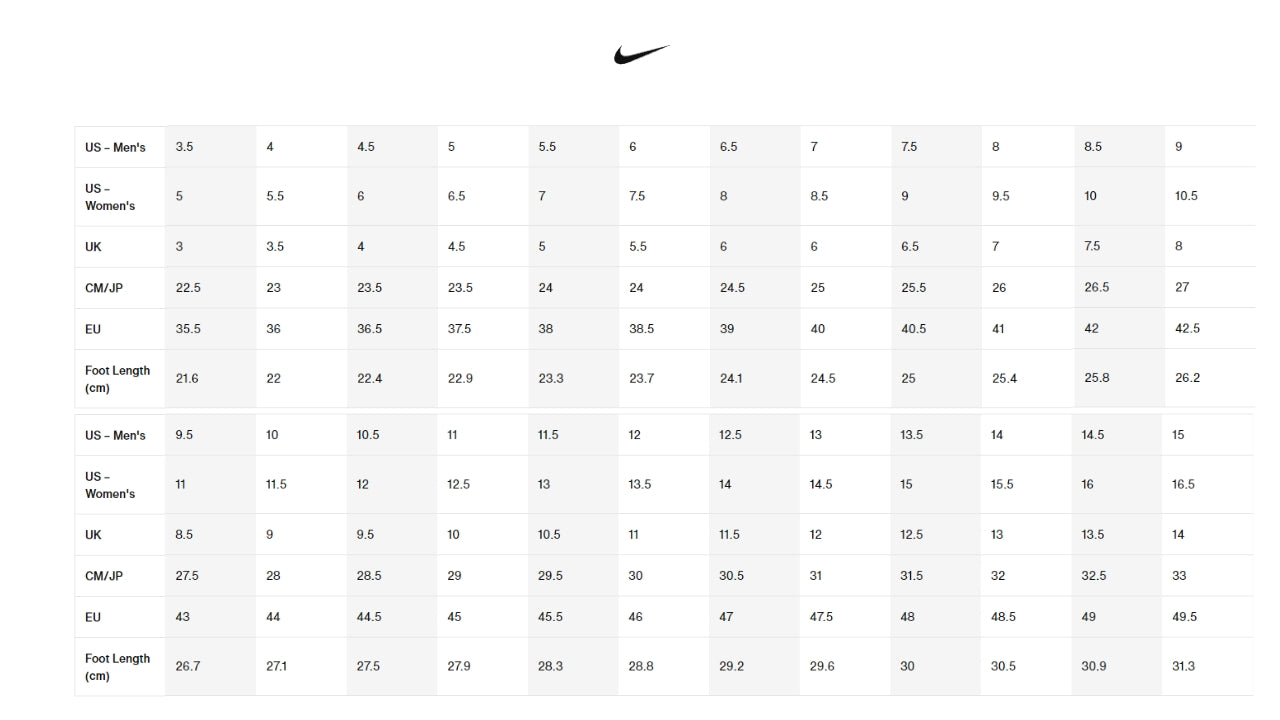
Task: Click the foot length 22.9 cell
Action: 460,379
